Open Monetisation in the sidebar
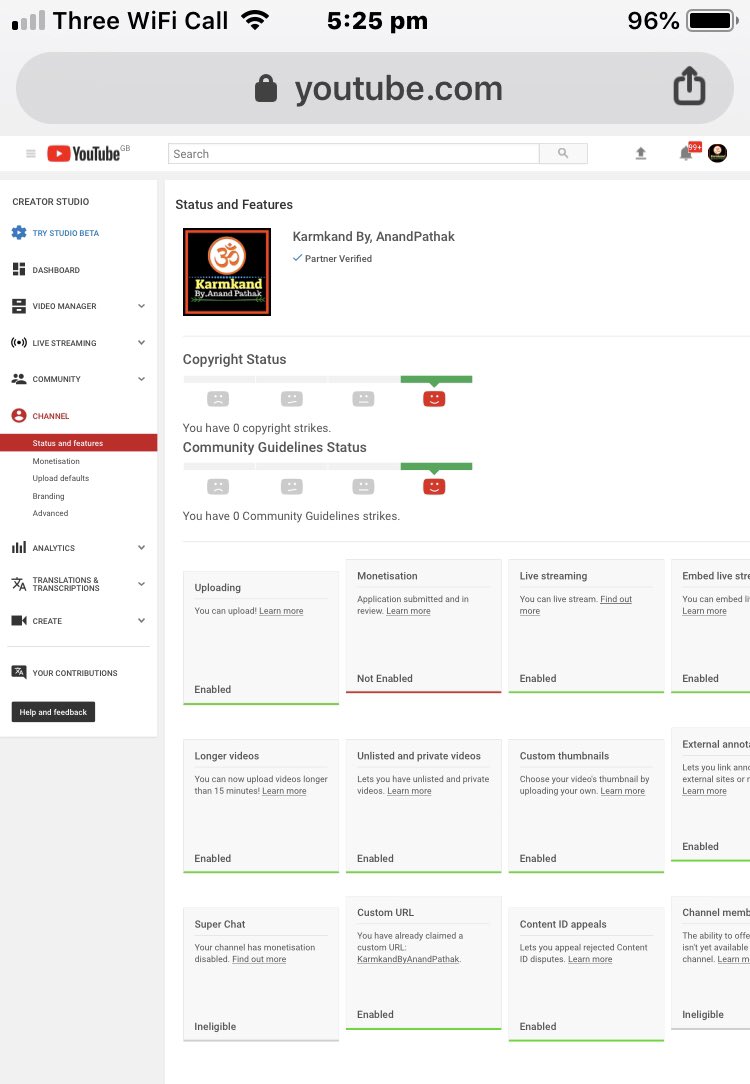The height and width of the screenshot is (1084, 750). [56, 461]
